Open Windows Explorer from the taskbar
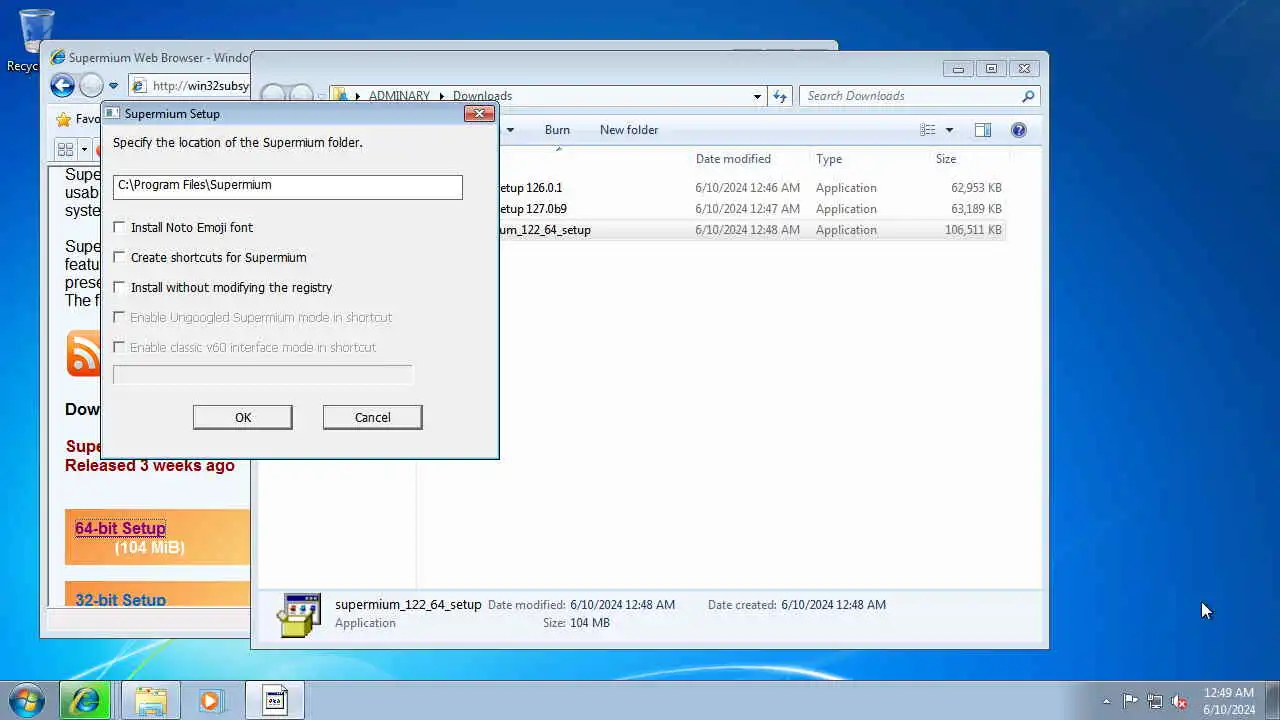This screenshot has height=720, width=1280. click(151, 700)
